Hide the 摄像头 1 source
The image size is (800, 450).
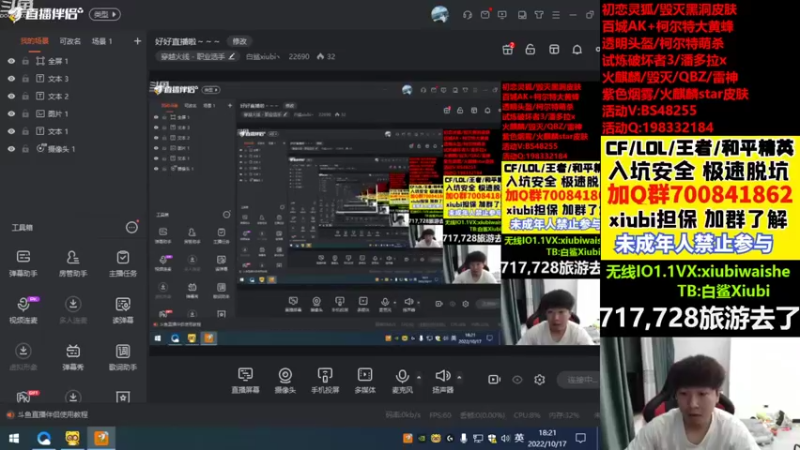point(11,149)
